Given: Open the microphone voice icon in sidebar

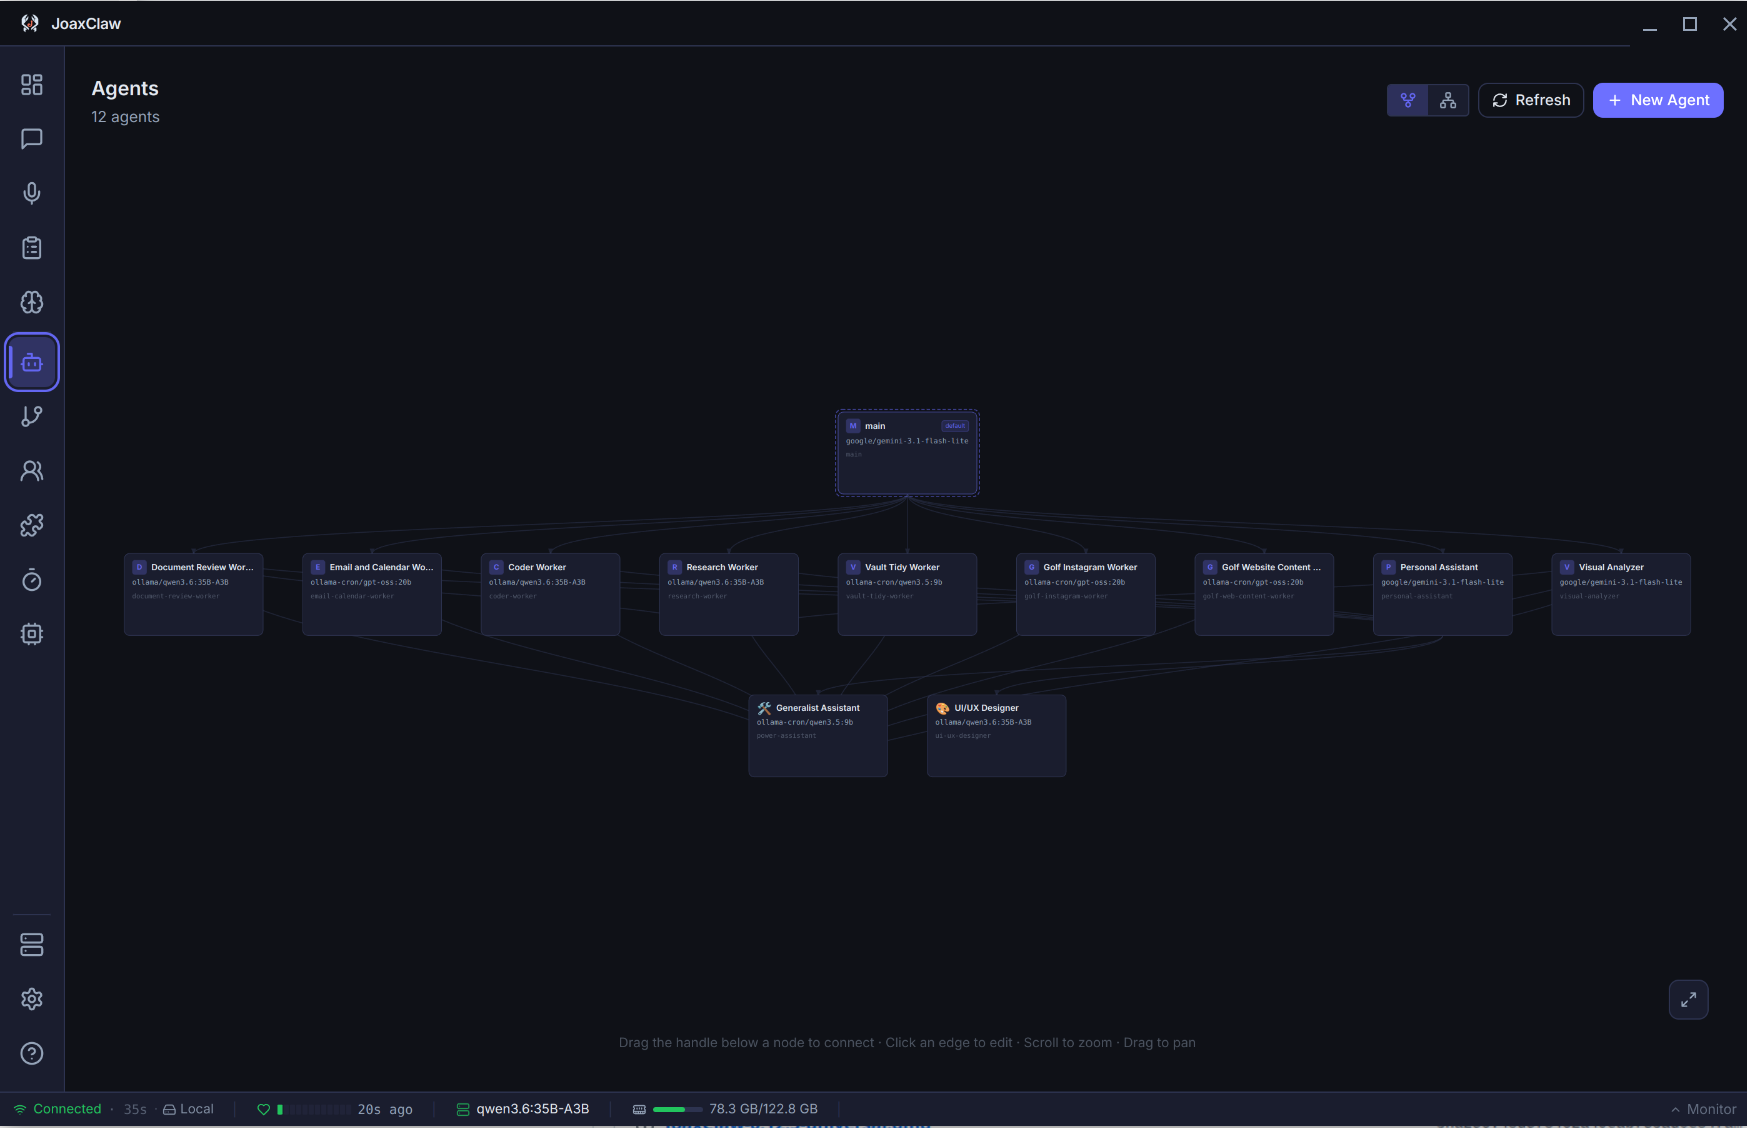Looking at the screenshot, I should (32, 193).
